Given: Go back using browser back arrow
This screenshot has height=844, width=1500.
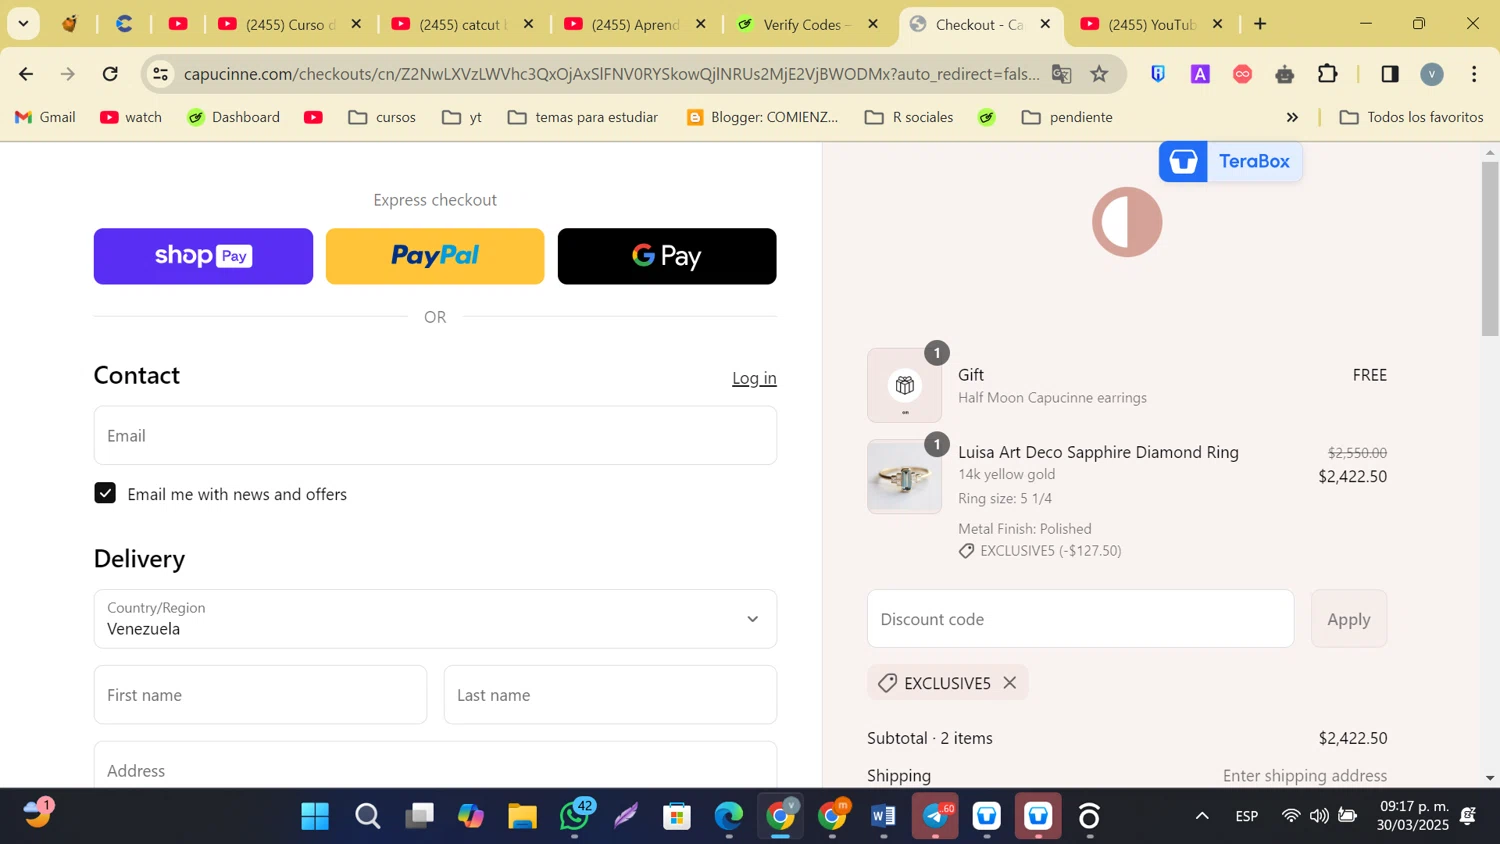Looking at the screenshot, I should [26, 74].
